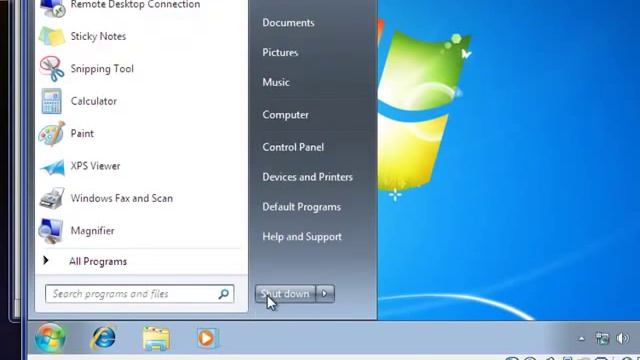Click Search programs and files field
Image resolution: width=640 pixels, height=360 pixels.
(x=140, y=294)
